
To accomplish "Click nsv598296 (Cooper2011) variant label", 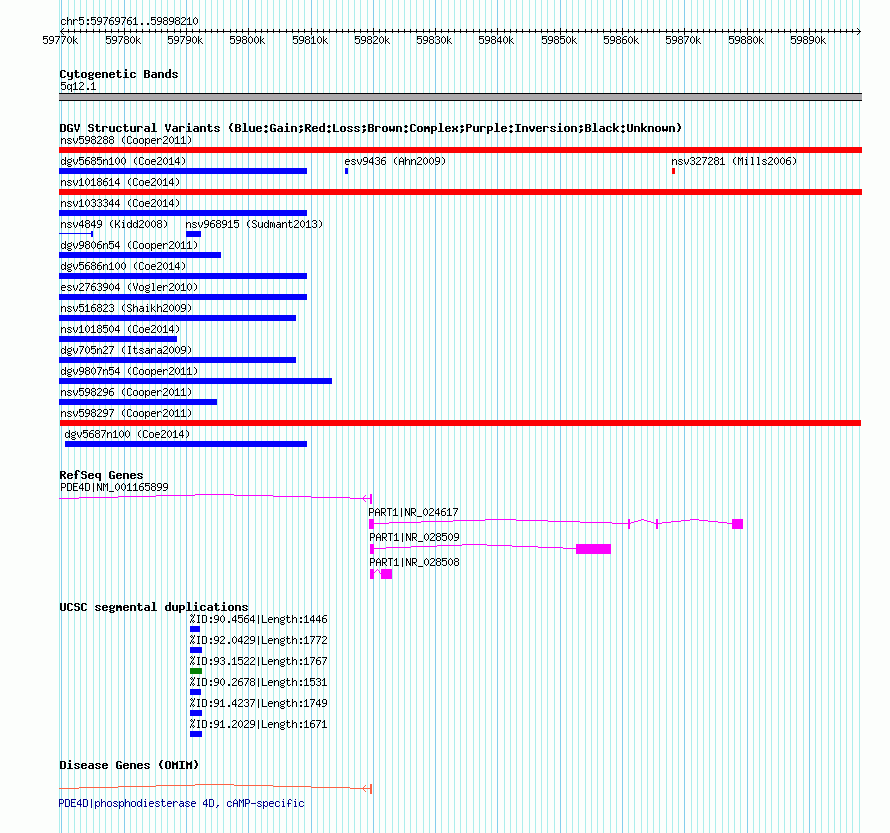I will tap(126, 392).
